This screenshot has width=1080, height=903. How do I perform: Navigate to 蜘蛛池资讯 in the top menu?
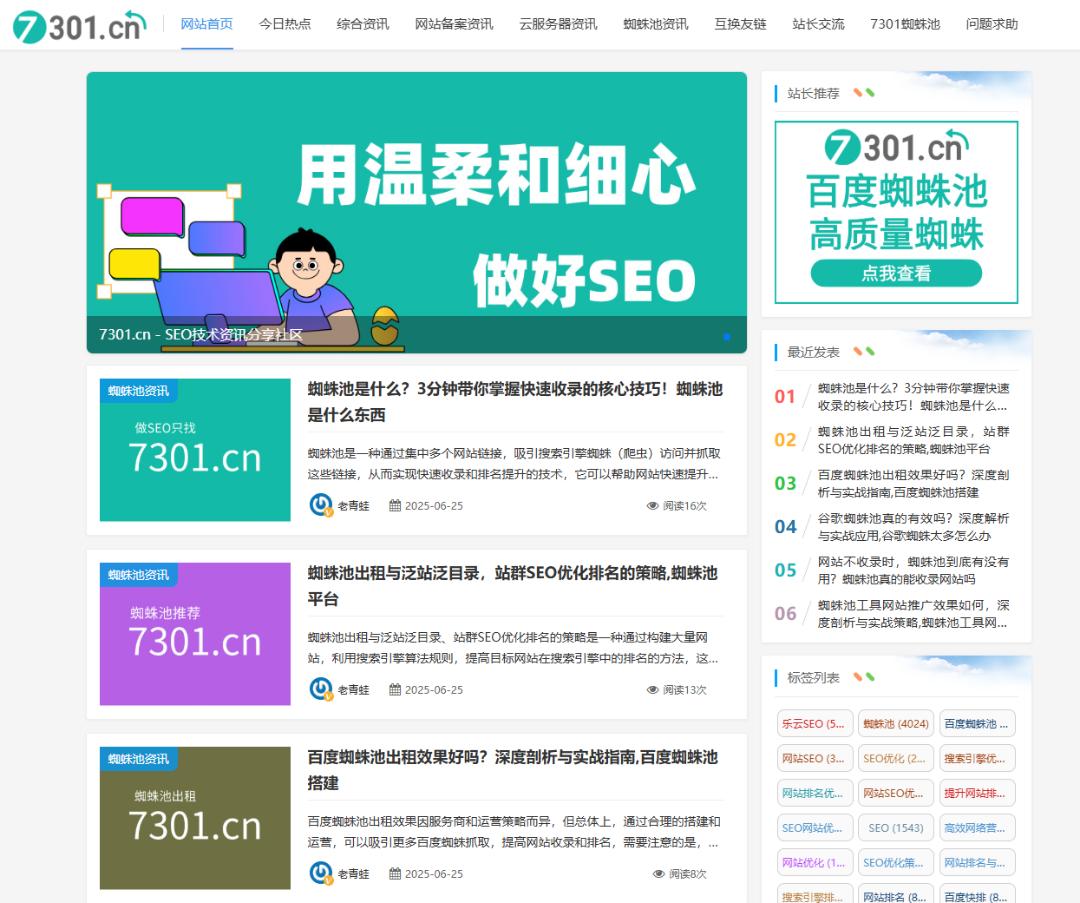[x=656, y=24]
